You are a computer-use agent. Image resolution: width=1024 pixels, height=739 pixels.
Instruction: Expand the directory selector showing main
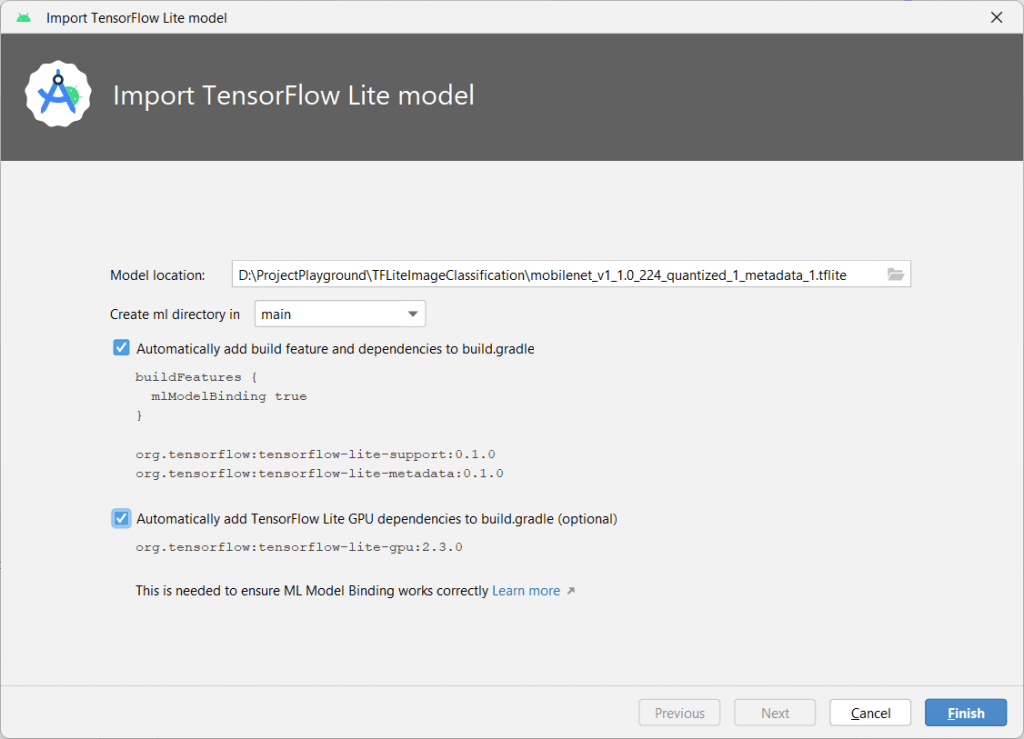340,313
